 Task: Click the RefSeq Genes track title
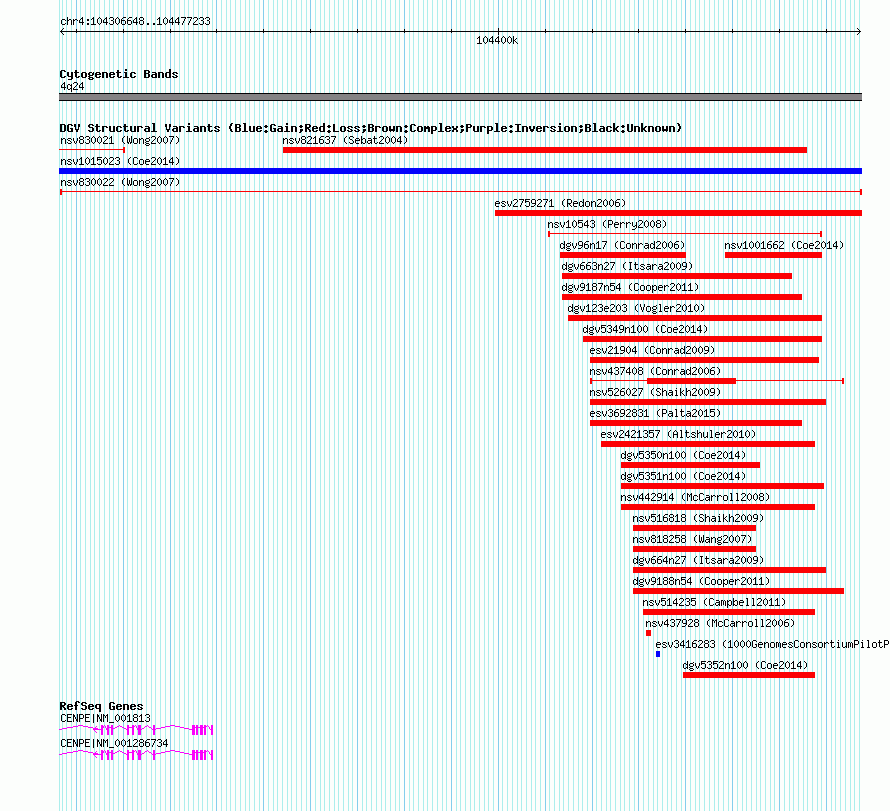[x=102, y=706]
